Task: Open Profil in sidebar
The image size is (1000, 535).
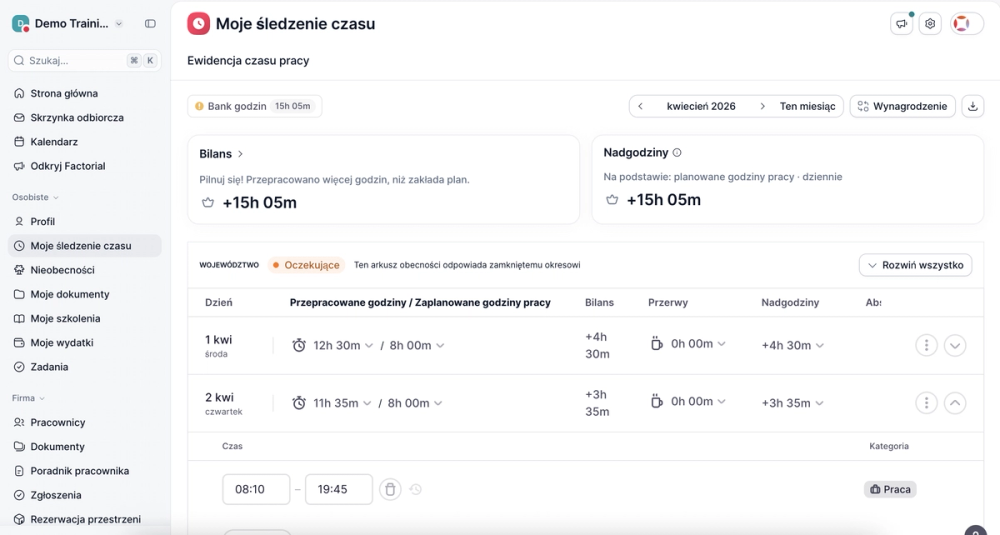Action: point(84,221)
